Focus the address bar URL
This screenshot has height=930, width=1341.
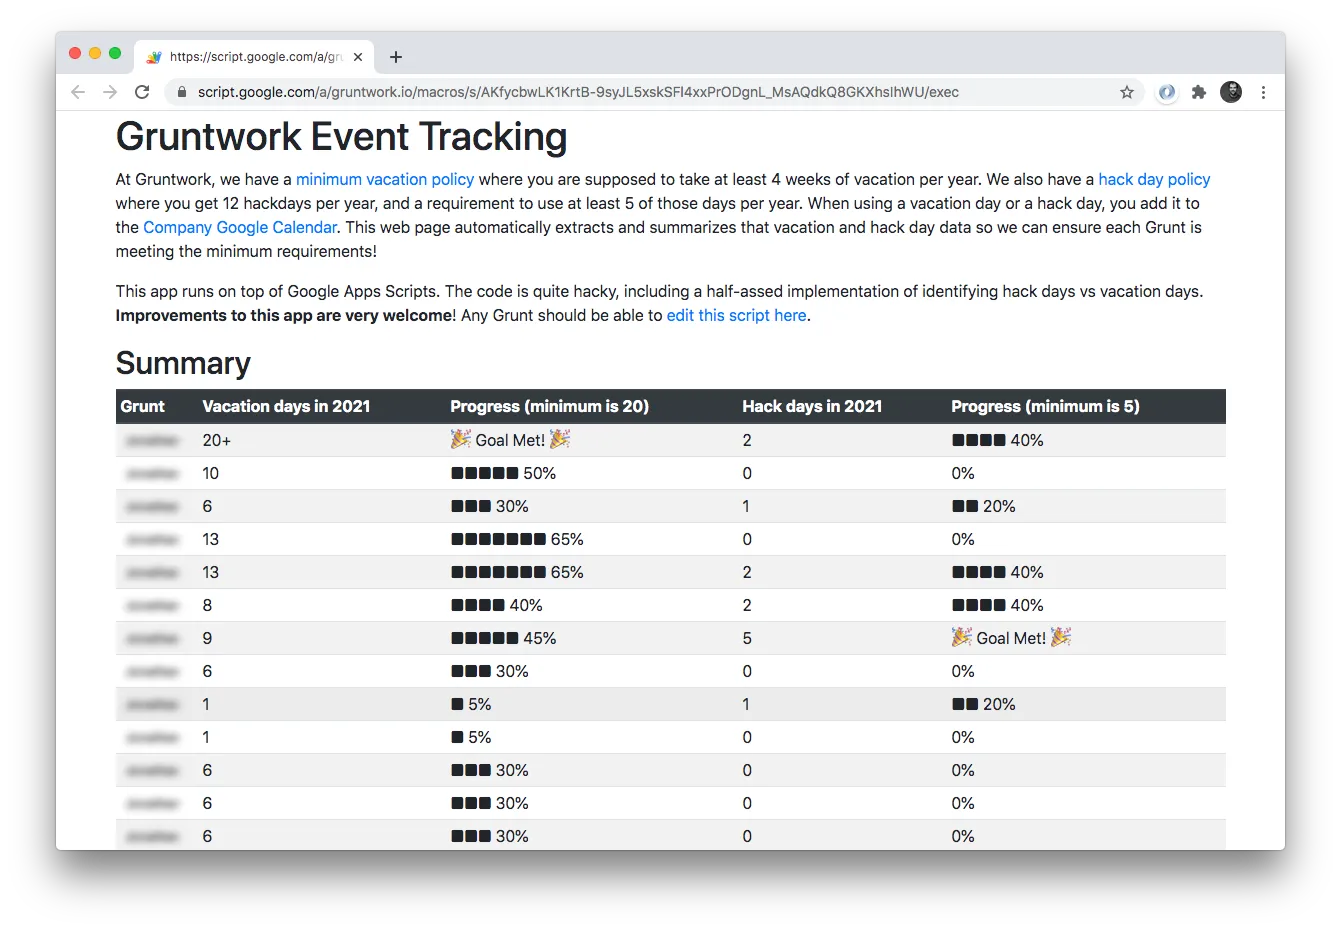pos(578,92)
